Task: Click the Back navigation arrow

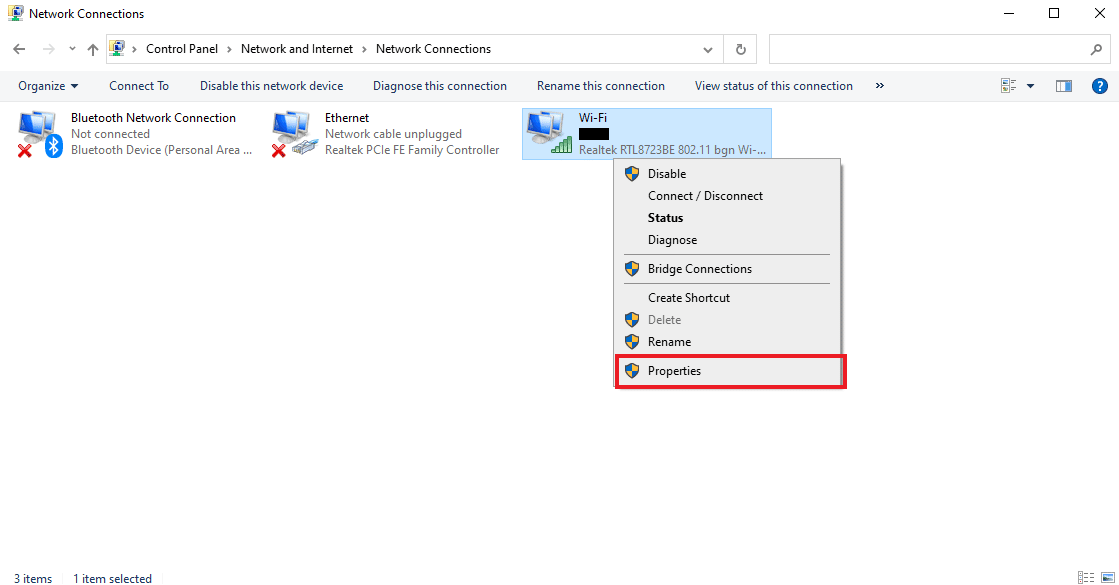Action: (x=18, y=49)
